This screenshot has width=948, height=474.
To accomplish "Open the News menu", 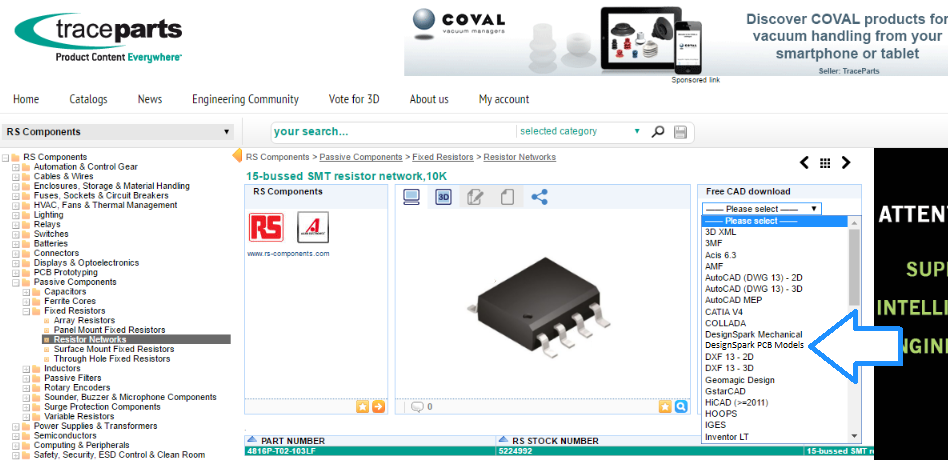I will tap(150, 99).
